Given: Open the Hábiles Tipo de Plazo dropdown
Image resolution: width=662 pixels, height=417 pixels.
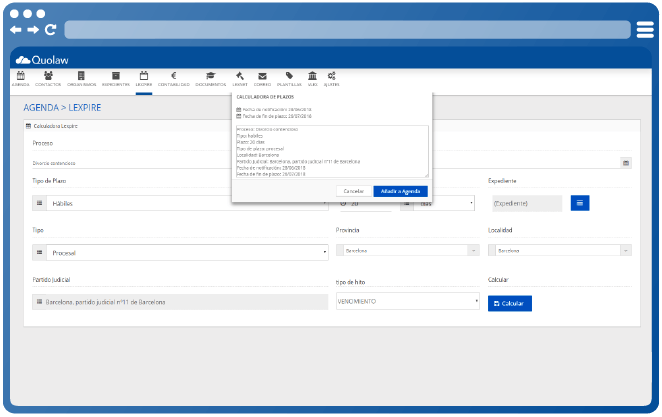Looking at the screenshot, I should 187,203.
